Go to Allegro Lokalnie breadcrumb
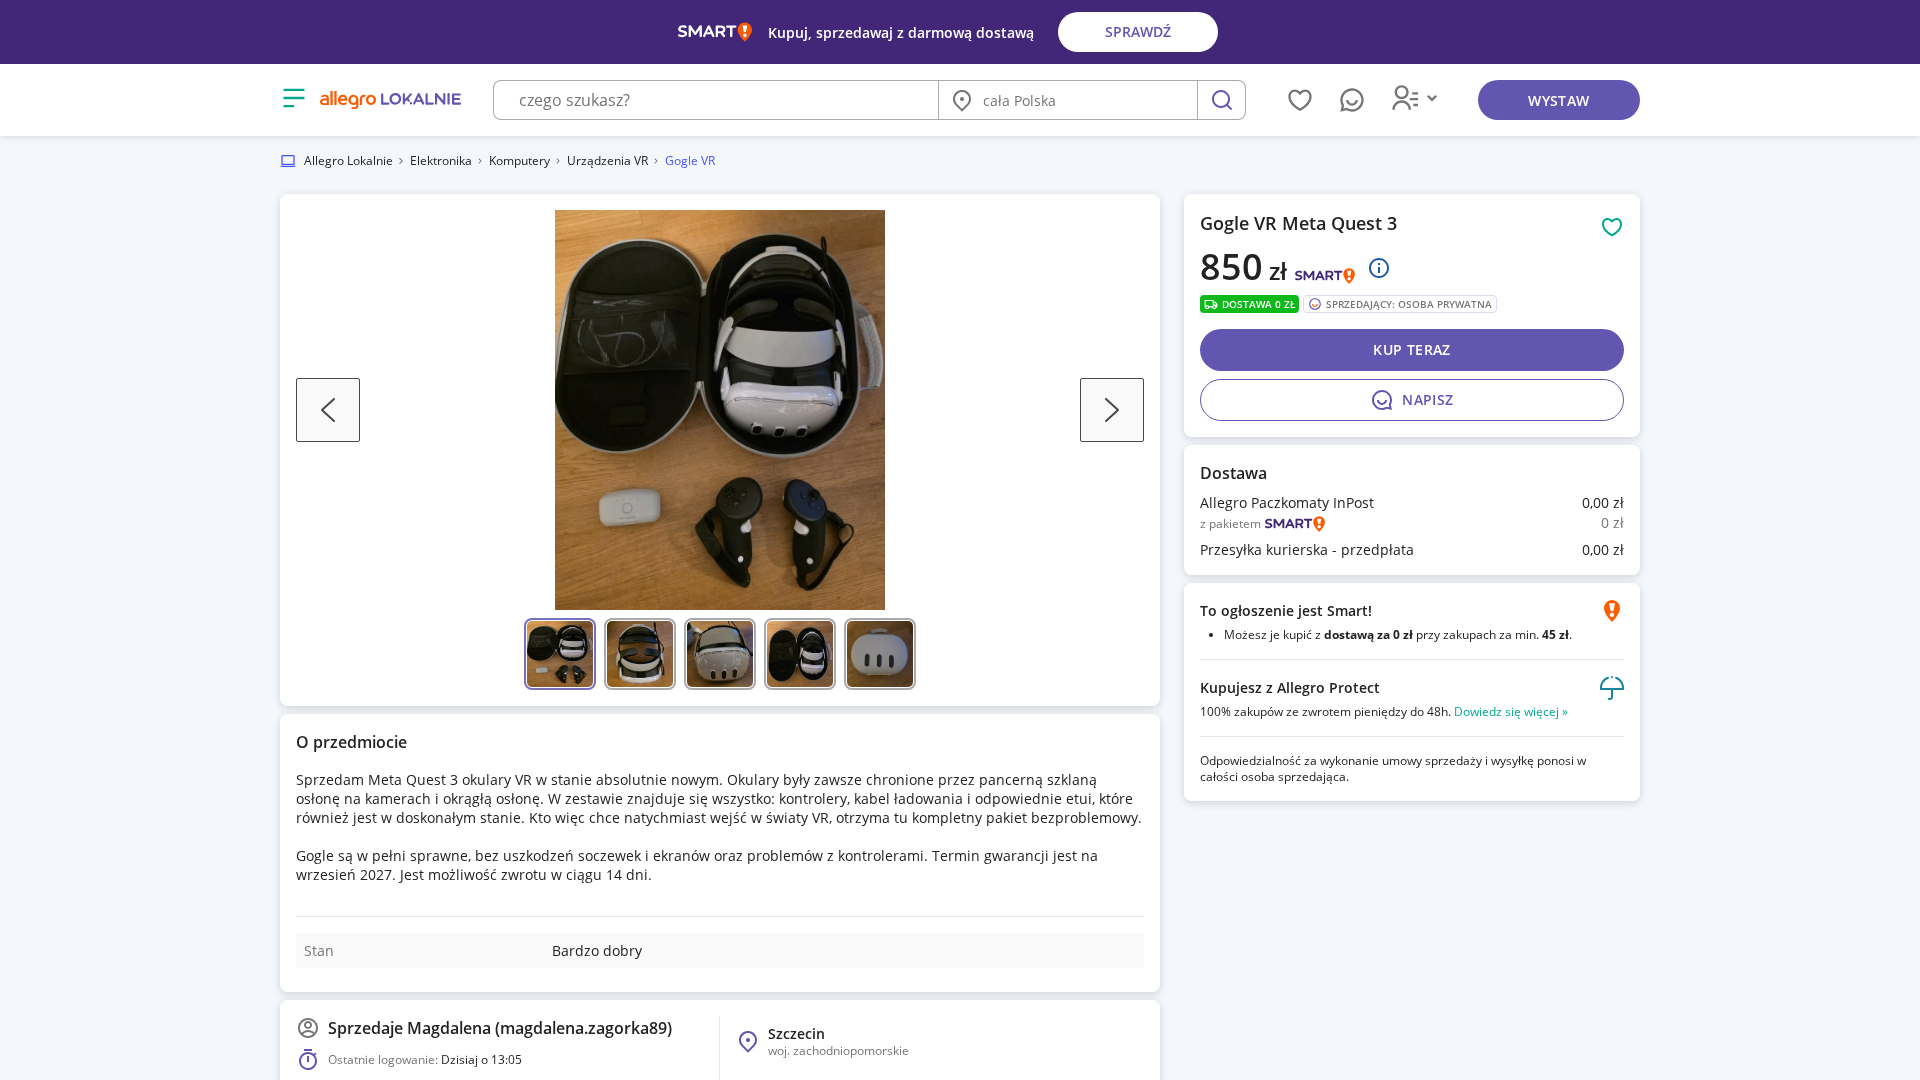 pyautogui.click(x=348, y=161)
